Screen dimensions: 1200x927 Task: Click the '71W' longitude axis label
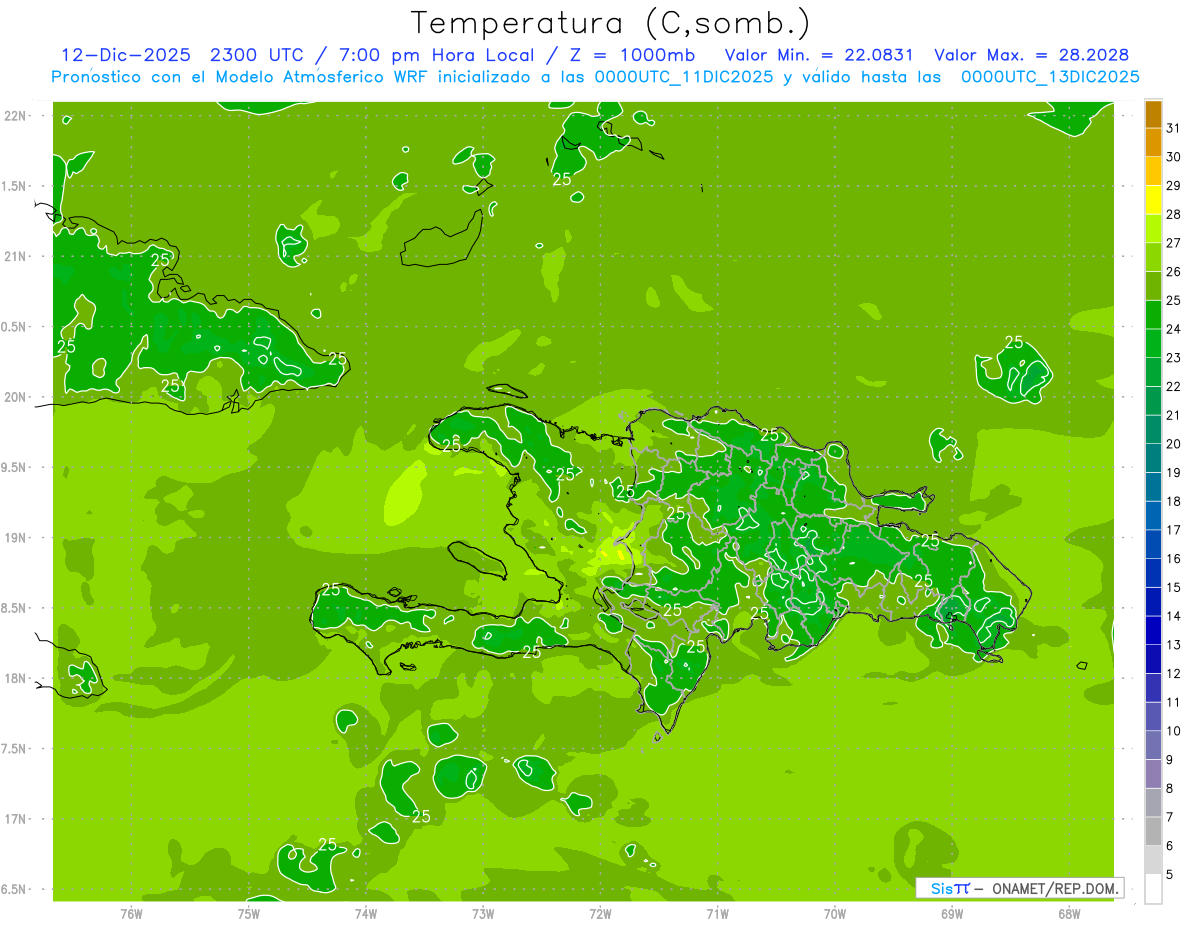(x=717, y=914)
